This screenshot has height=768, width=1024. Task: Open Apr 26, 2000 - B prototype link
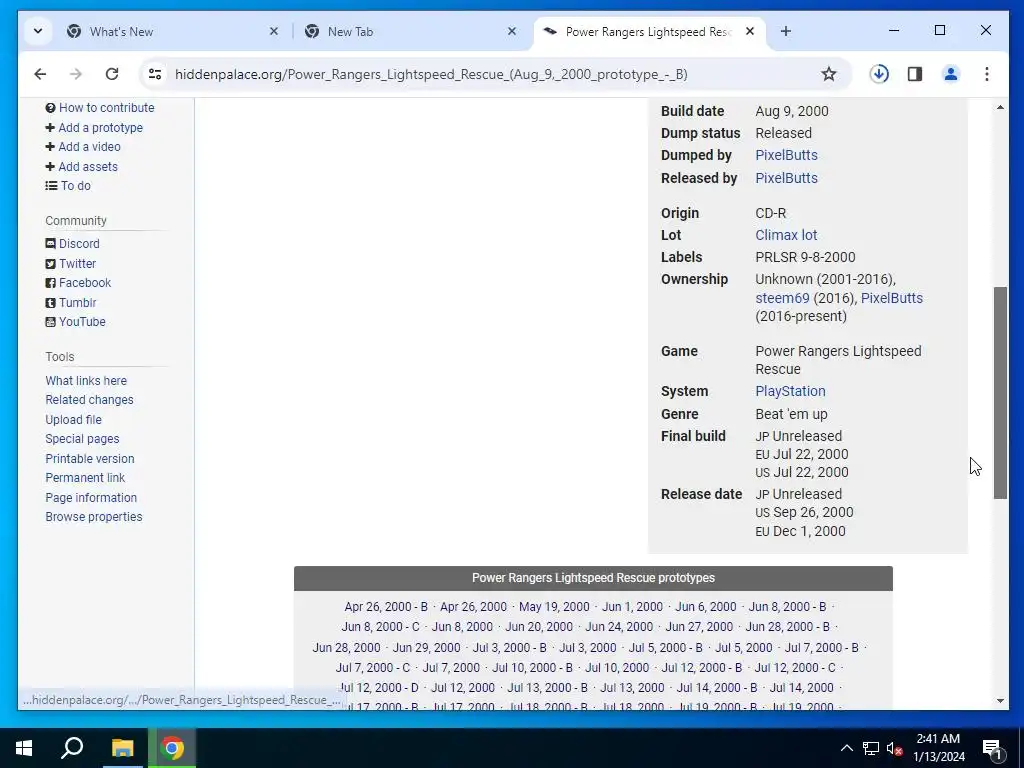[x=386, y=607]
